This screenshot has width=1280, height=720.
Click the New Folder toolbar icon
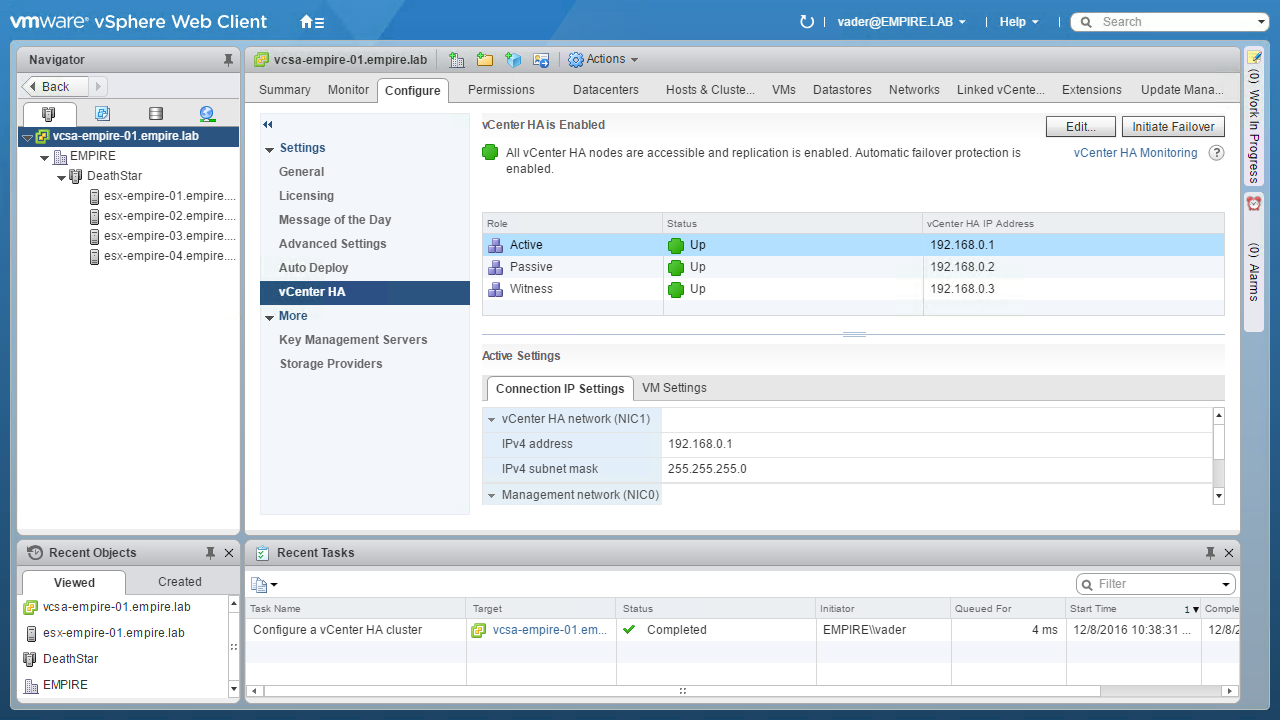pyautogui.click(x=485, y=60)
